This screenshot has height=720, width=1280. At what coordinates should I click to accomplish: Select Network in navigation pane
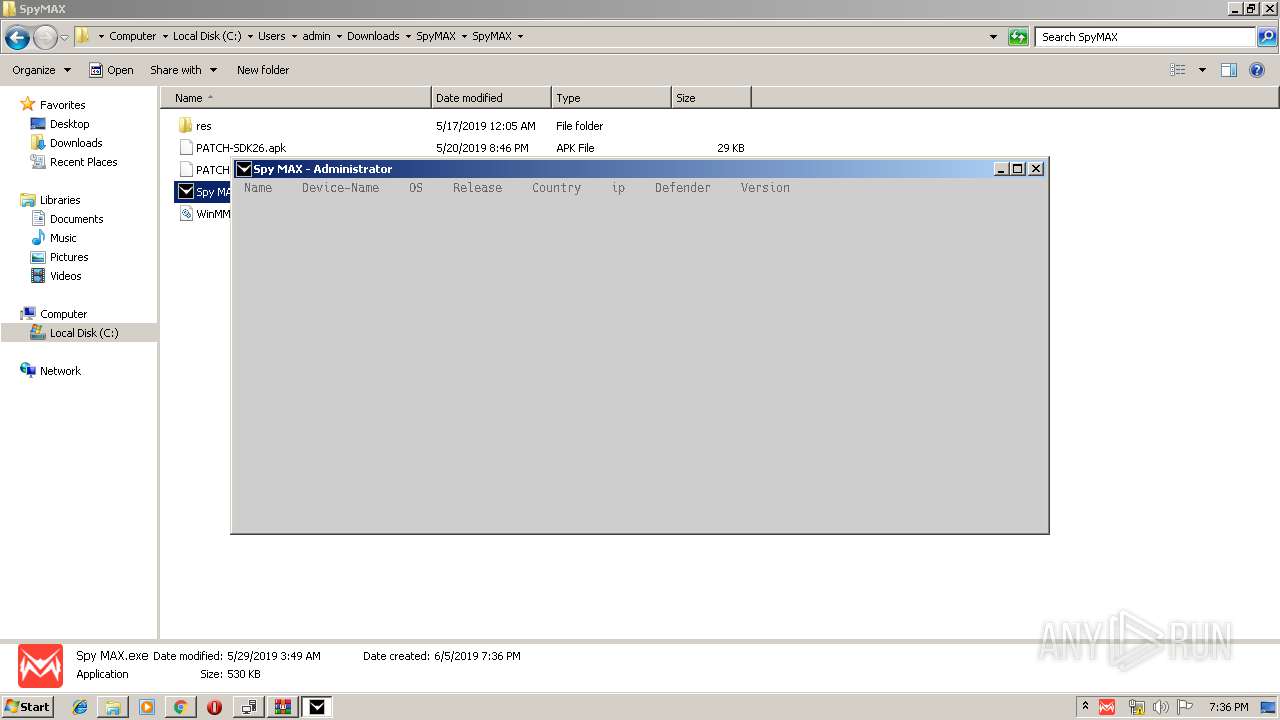(60, 371)
